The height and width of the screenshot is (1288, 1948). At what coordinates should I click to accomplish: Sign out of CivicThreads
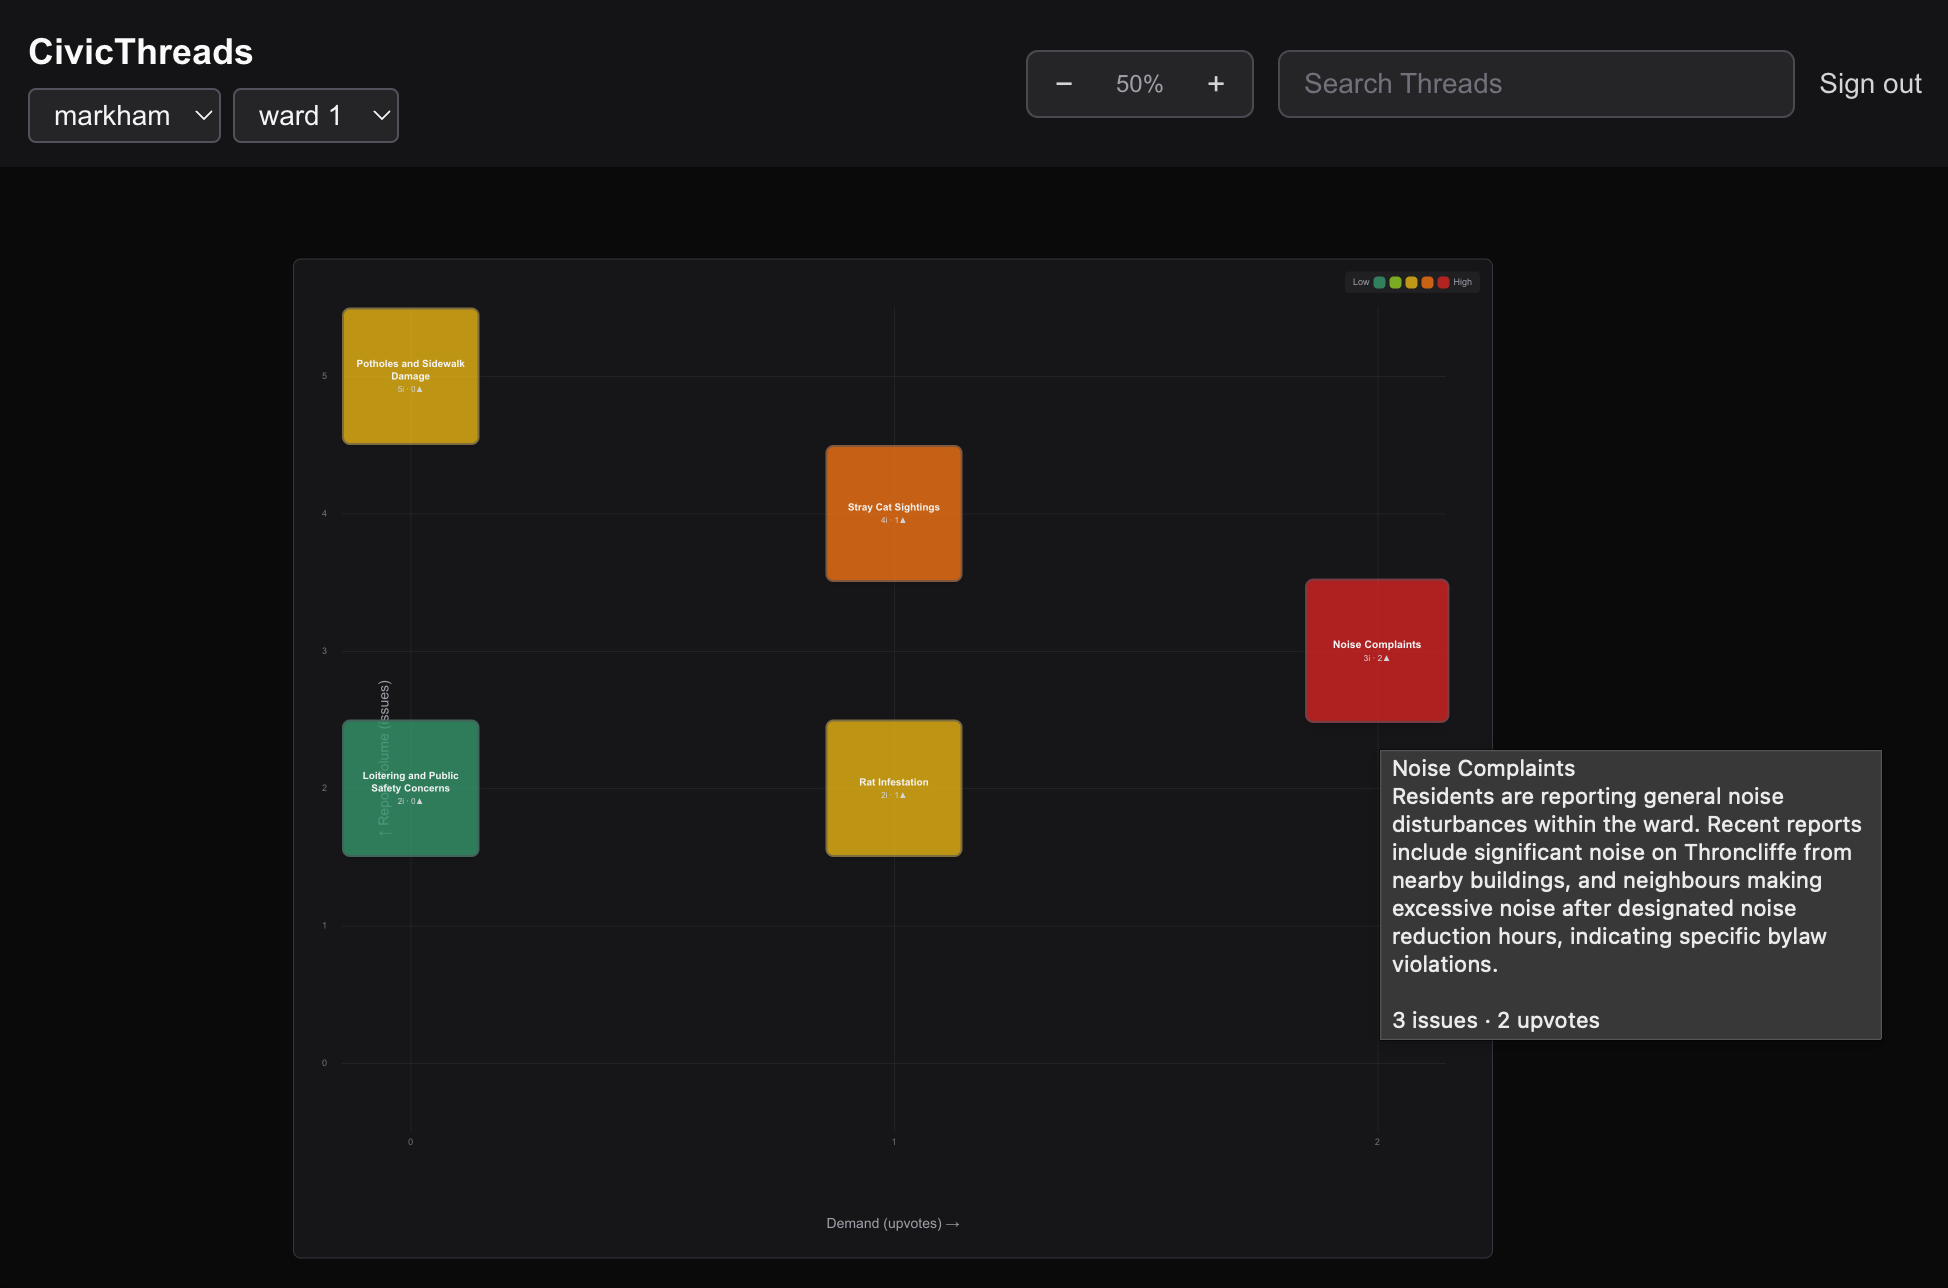pos(1869,84)
